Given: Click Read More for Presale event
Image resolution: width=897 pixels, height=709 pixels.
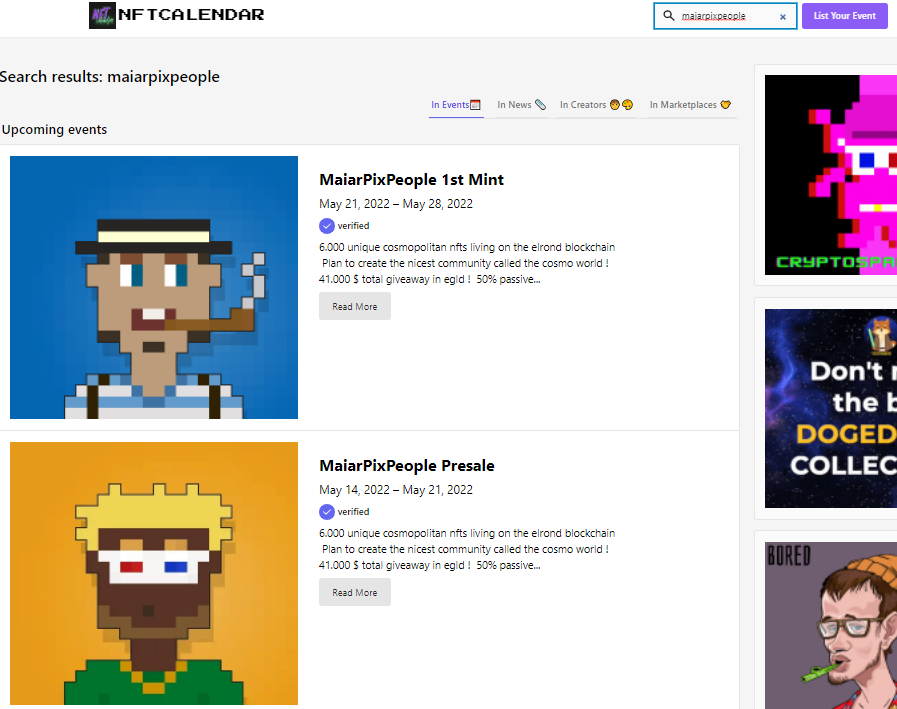Looking at the screenshot, I should pyautogui.click(x=355, y=592).
